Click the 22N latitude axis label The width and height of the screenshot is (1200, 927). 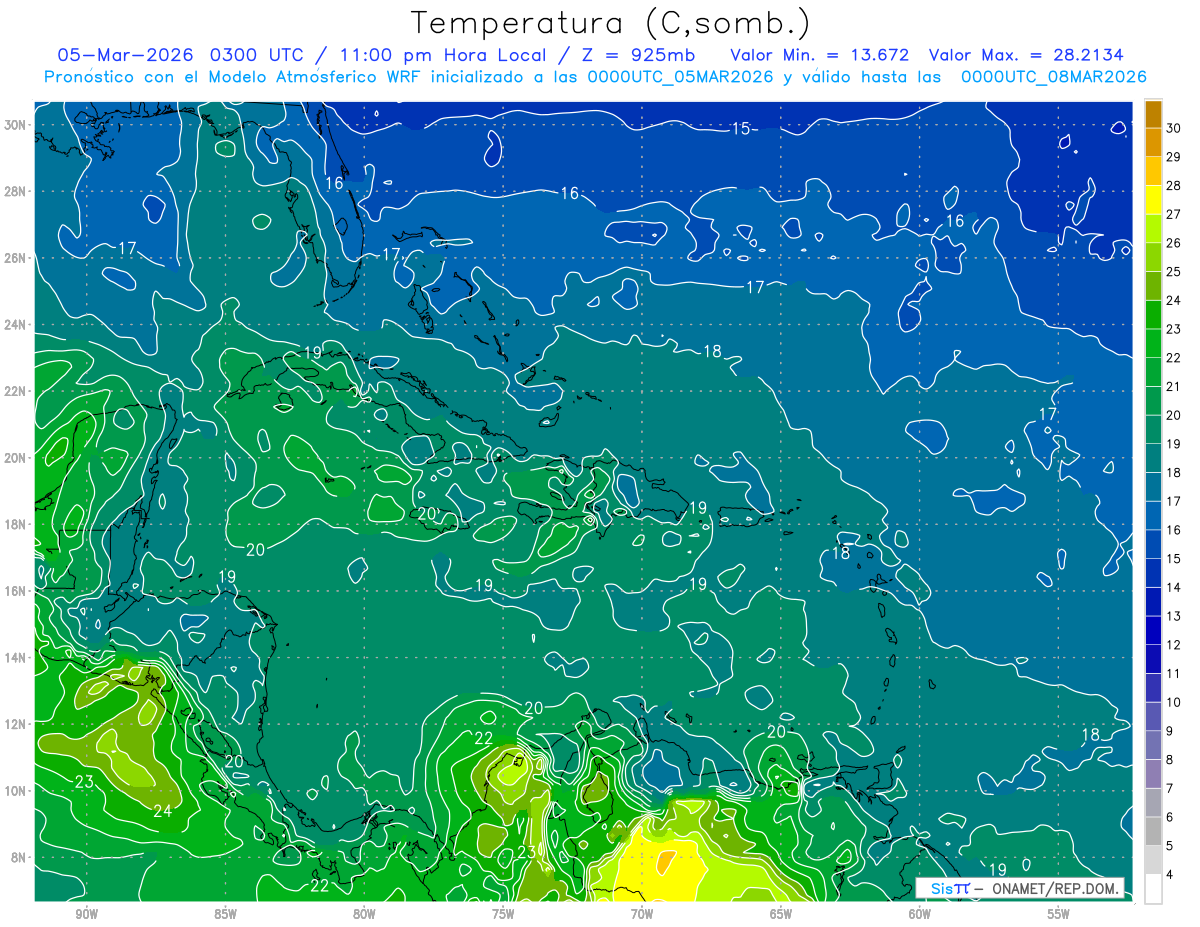click(x=16, y=391)
